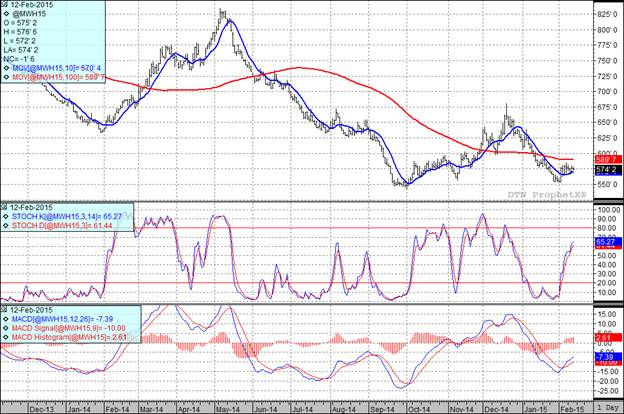Image resolution: width=624 pixels, height=414 pixels.
Task: Click the O = 575'2 open value
Action: (x=20, y=23)
